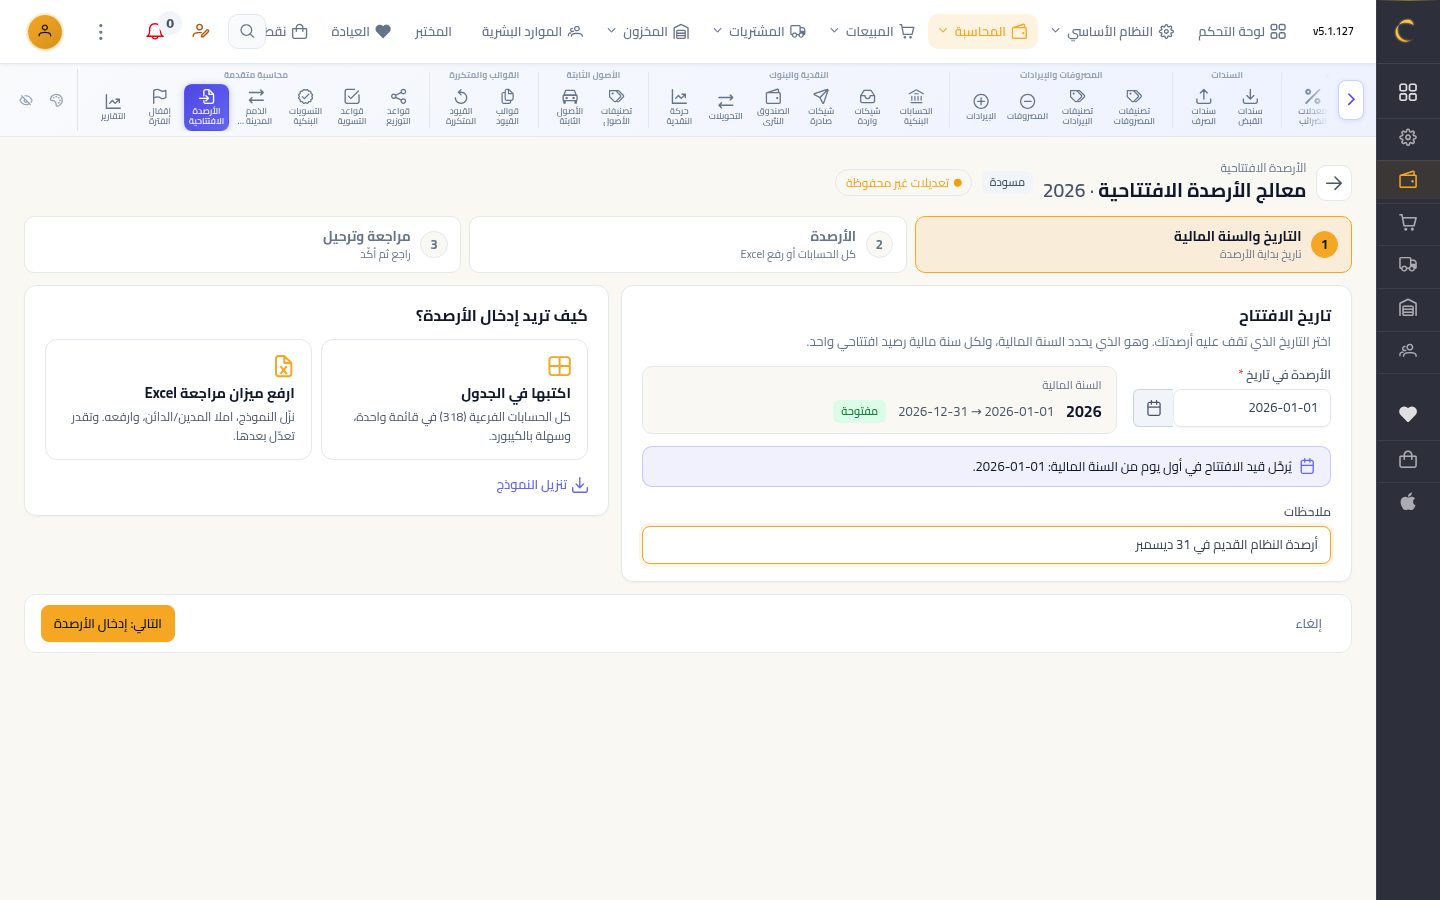This screenshot has height=900, width=1440.
Task: Click the calendar date picker button
Action: [1153, 408]
